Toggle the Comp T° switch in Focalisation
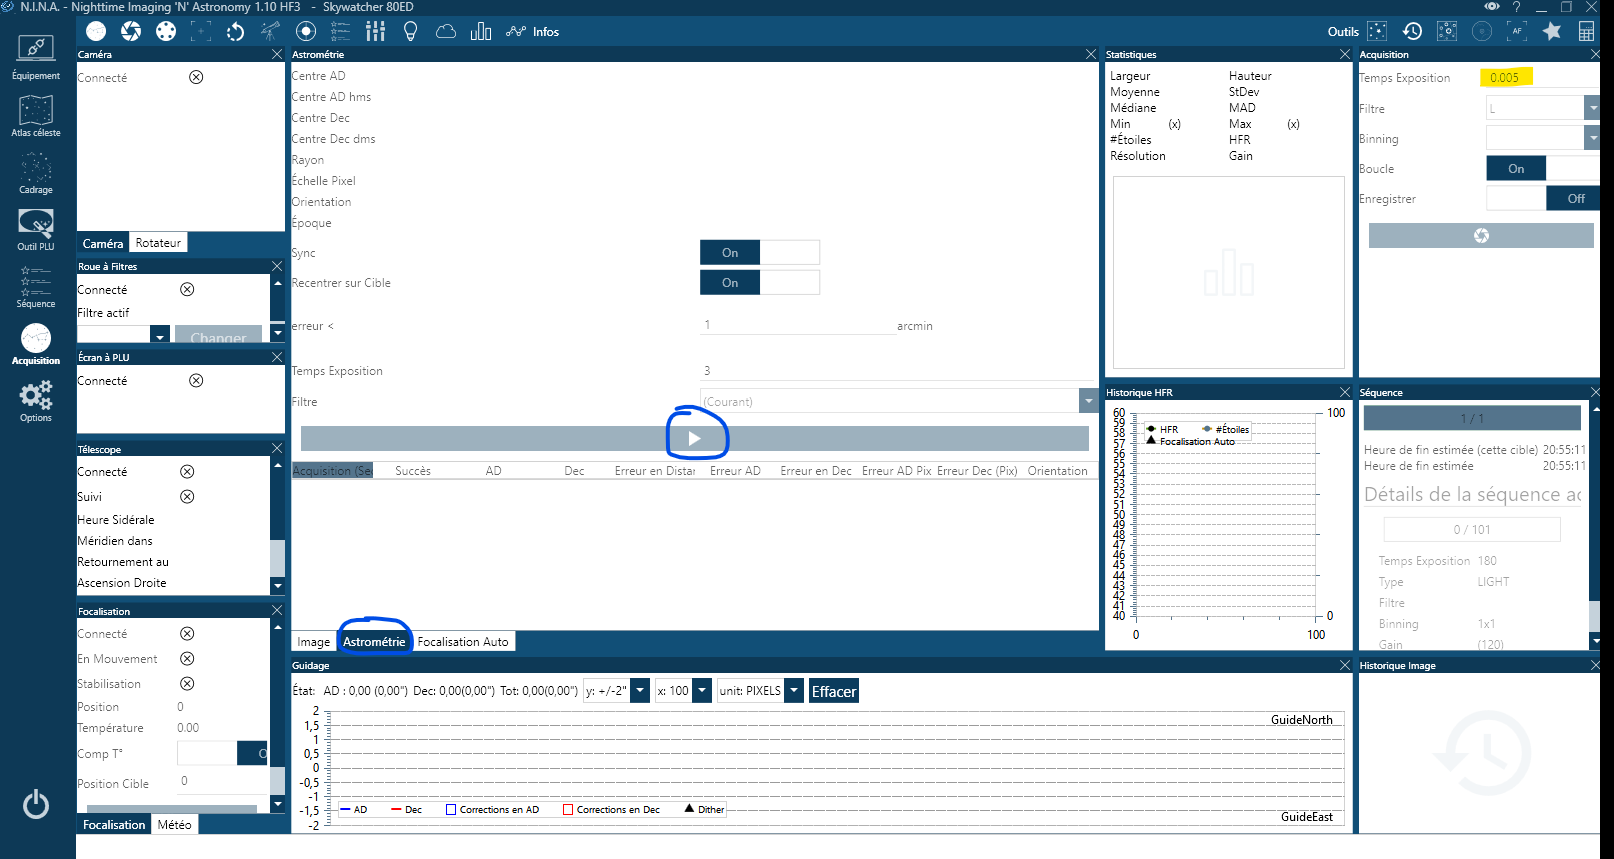The height and width of the screenshot is (859, 1614). coord(222,753)
